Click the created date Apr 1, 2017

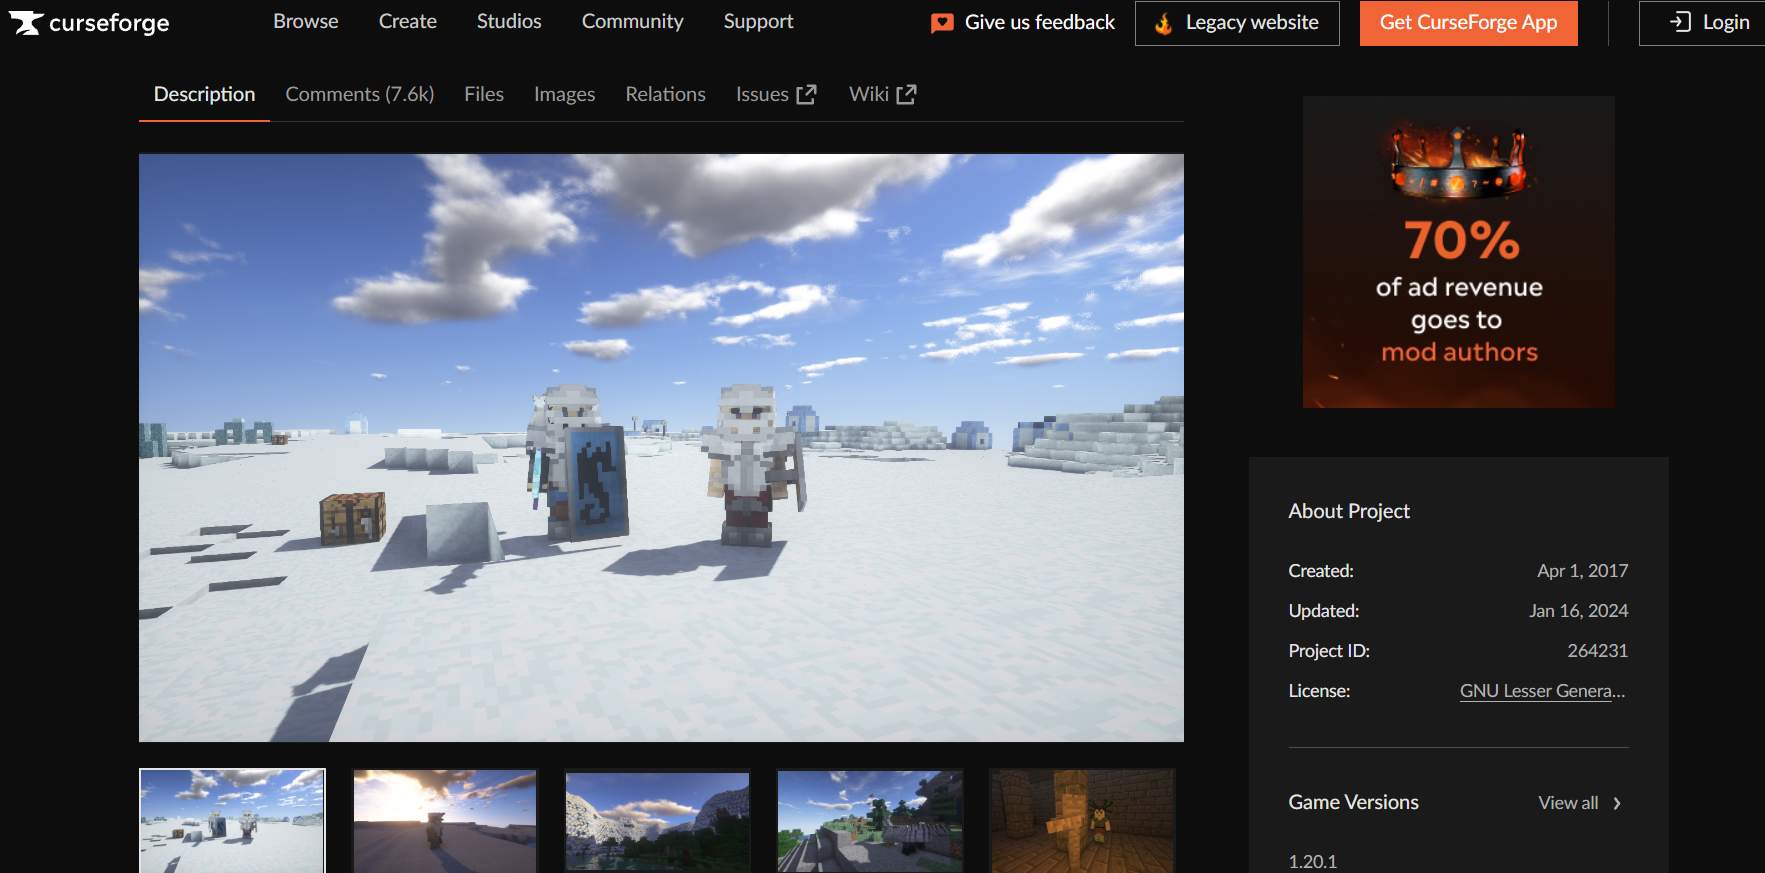[x=1582, y=571]
